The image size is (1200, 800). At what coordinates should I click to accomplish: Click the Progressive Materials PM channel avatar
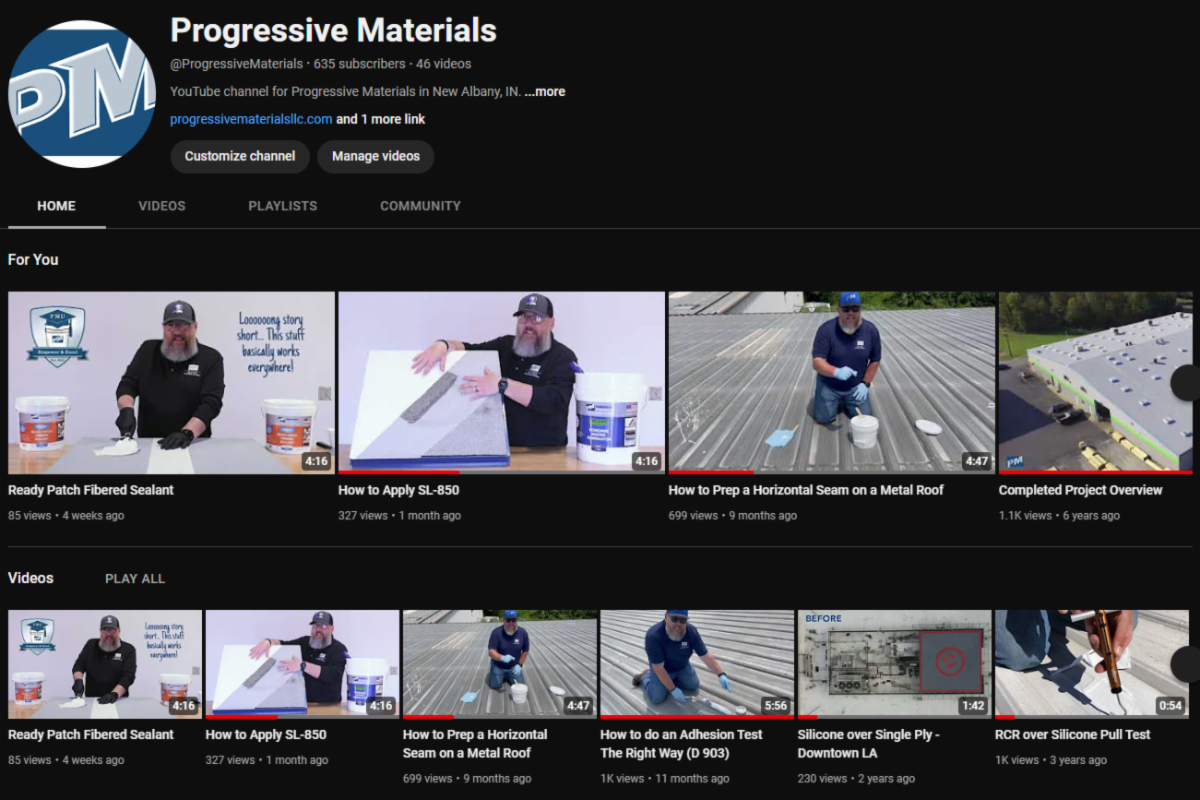tap(82, 94)
